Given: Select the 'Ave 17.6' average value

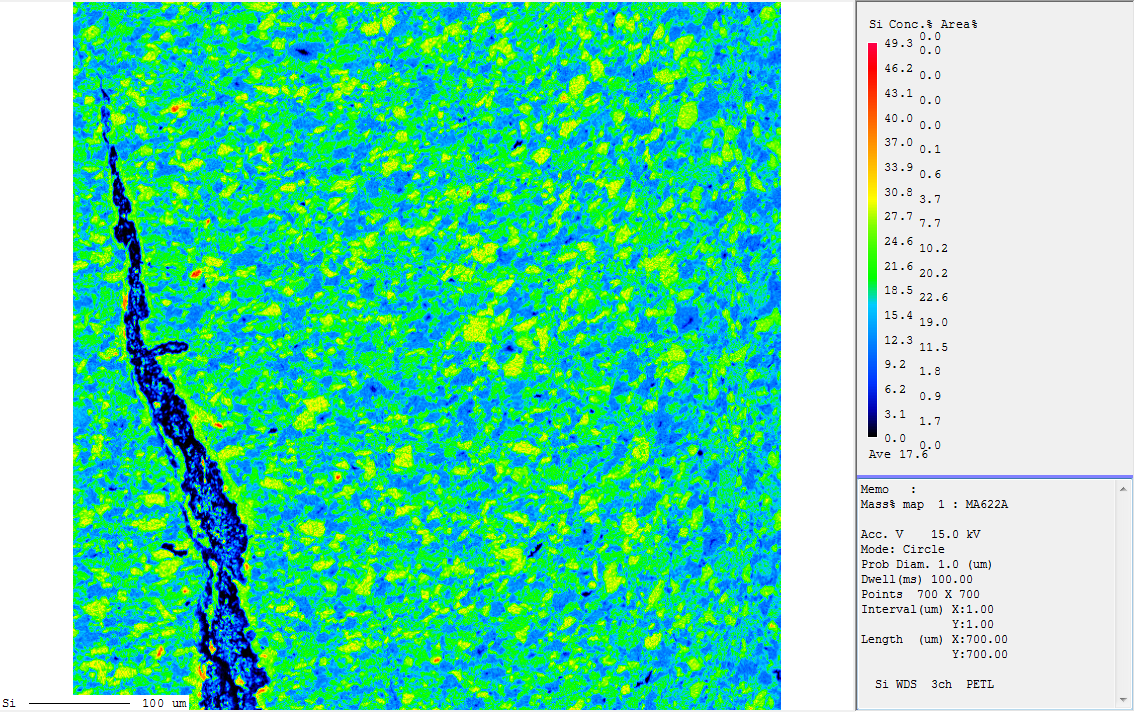Looking at the screenshot, I should [x=898, y=454].
